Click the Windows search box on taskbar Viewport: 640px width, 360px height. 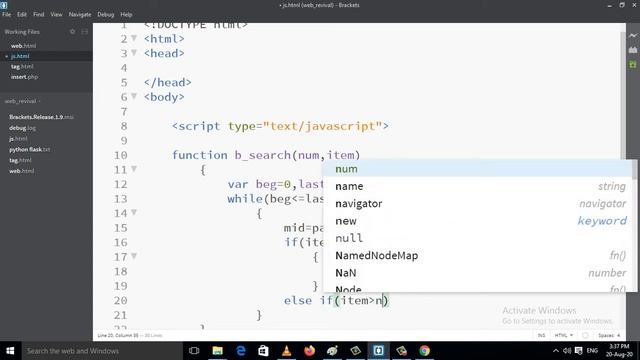102,351
